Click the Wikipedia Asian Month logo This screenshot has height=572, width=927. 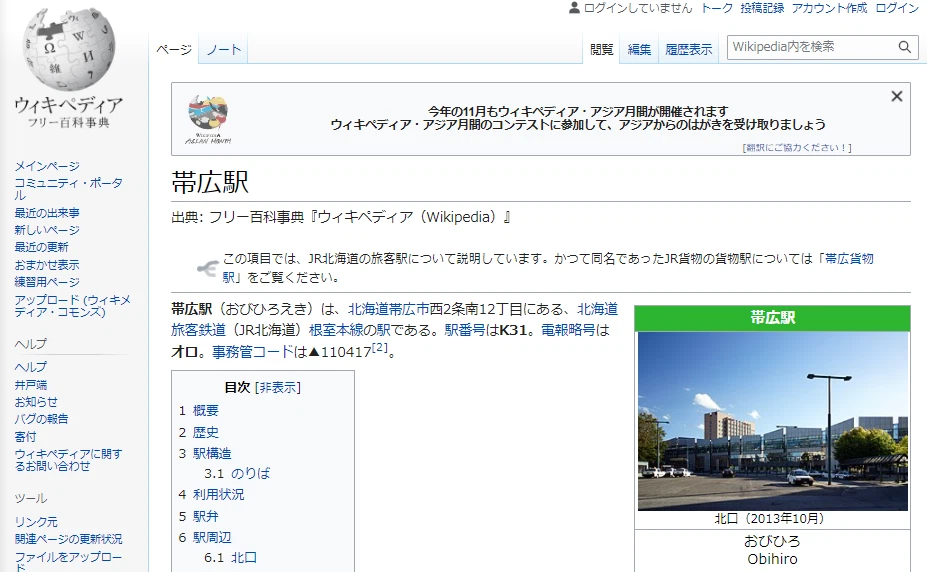(208, 120)
